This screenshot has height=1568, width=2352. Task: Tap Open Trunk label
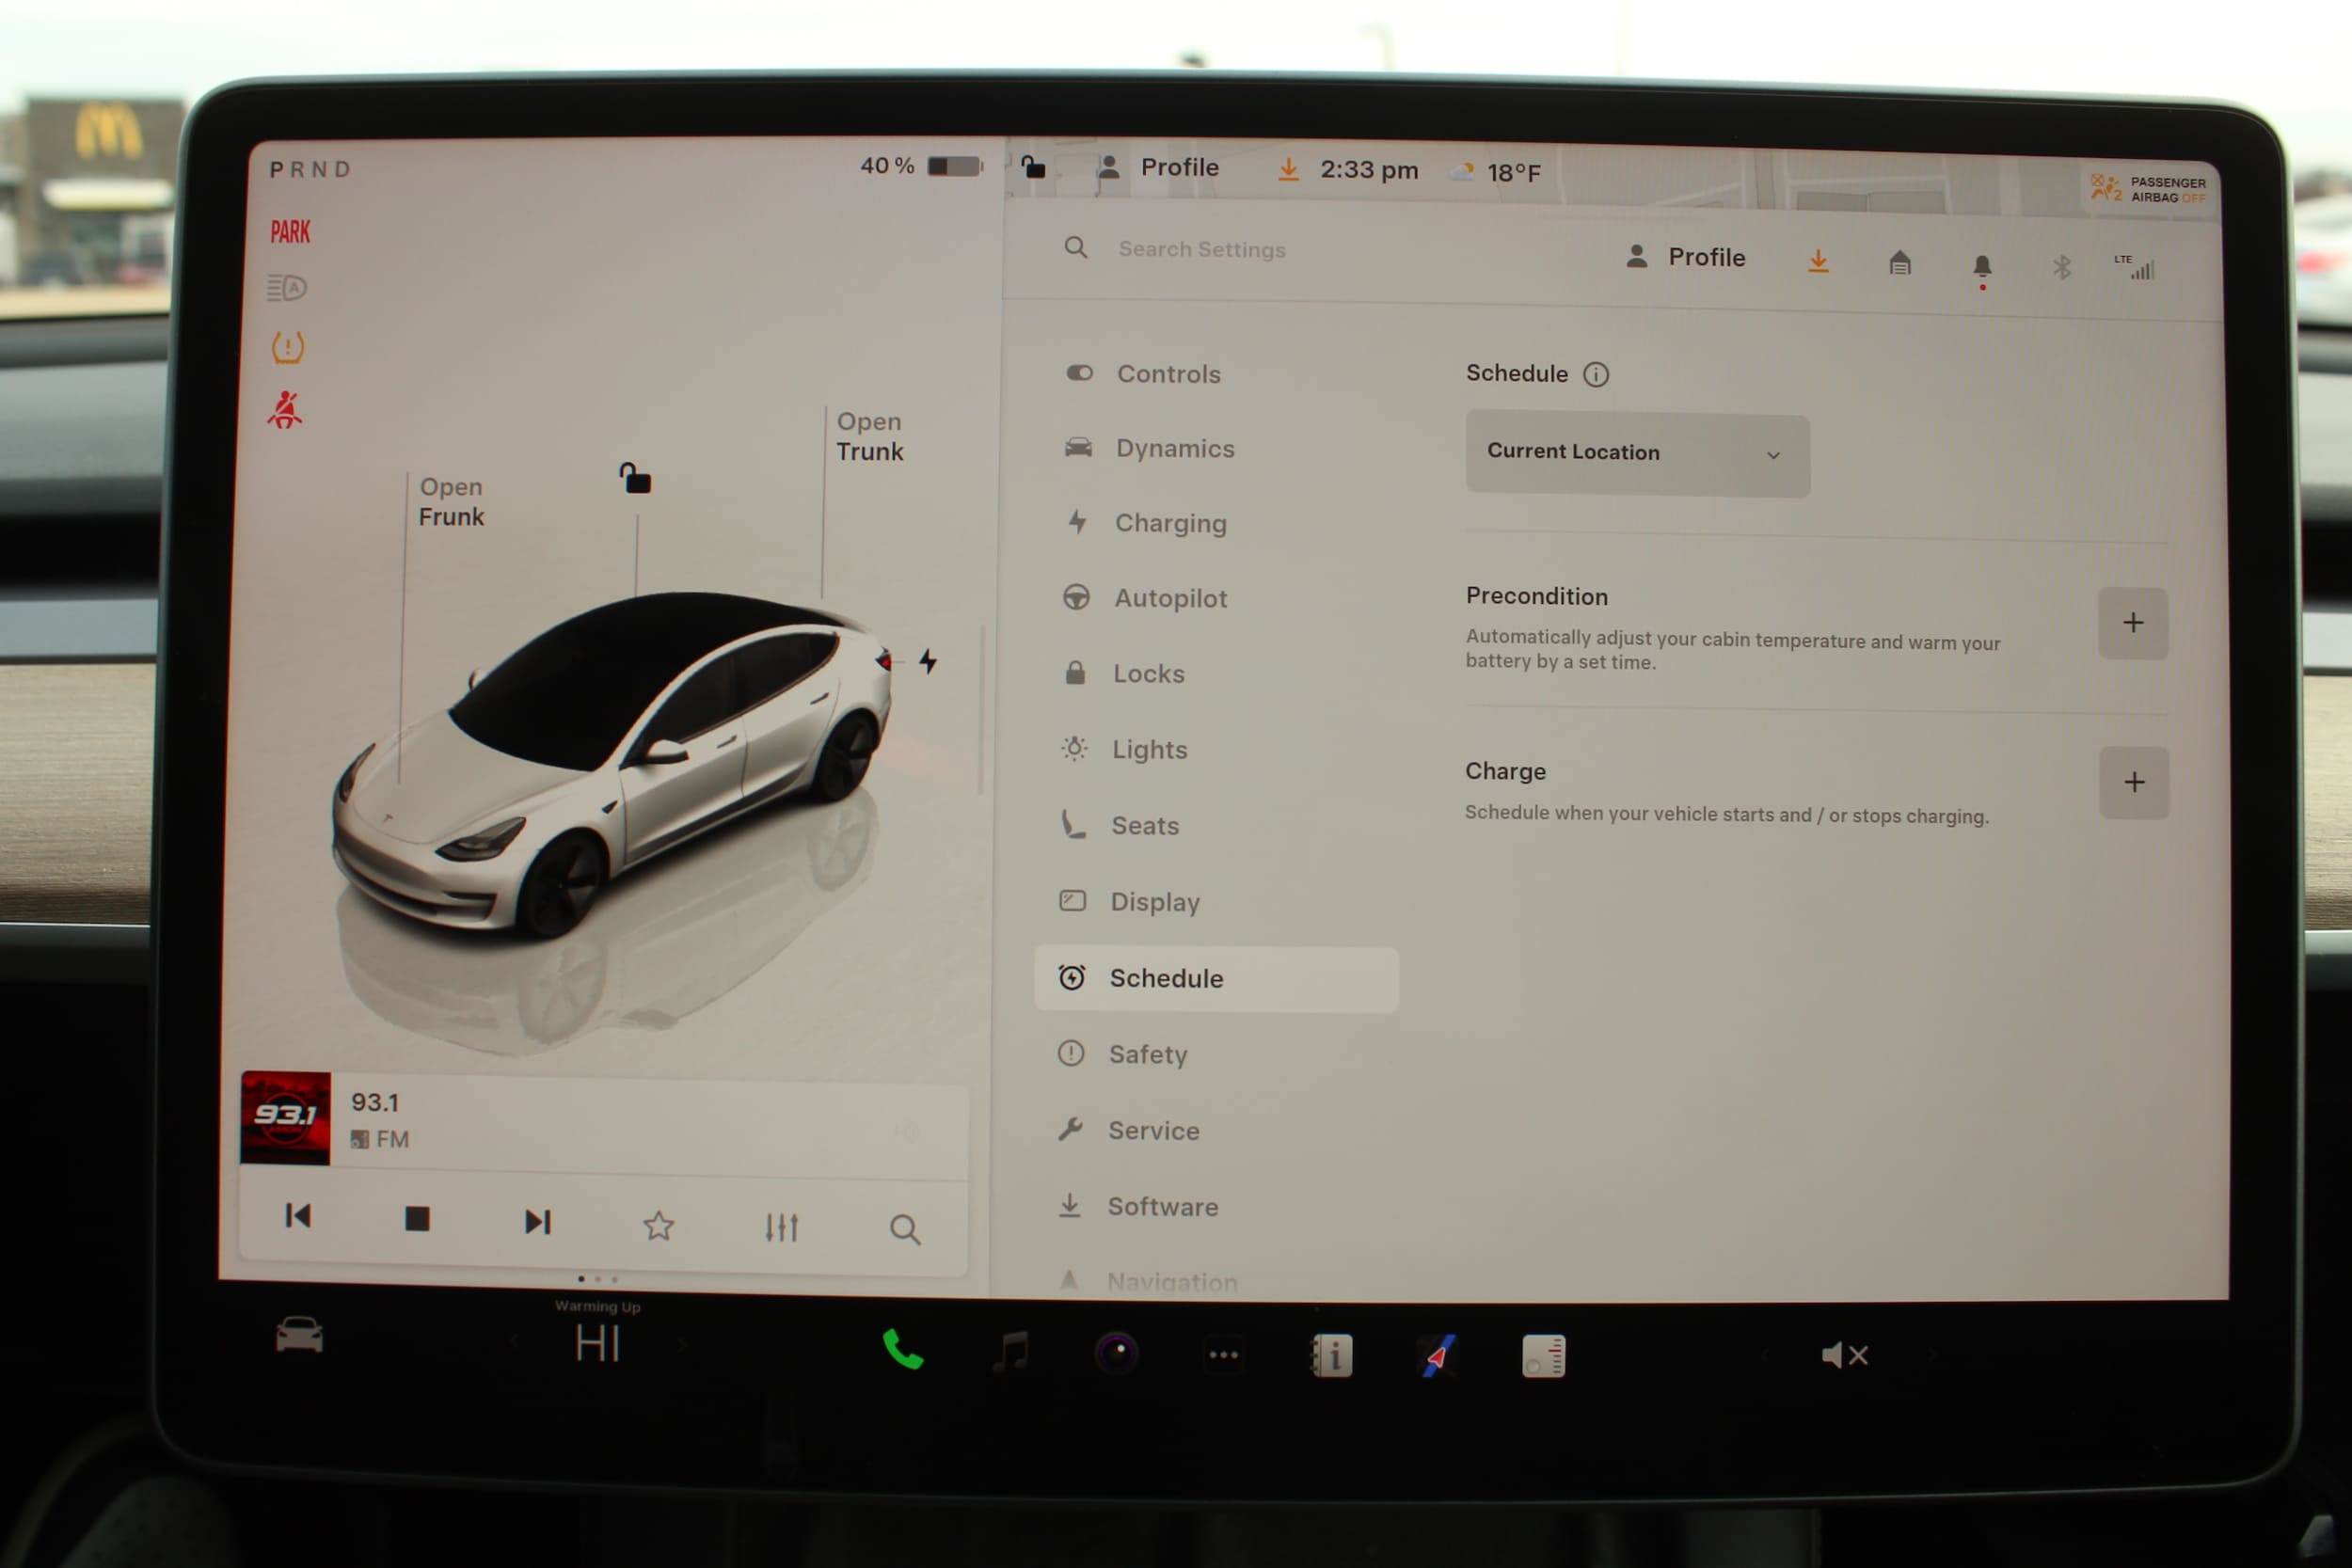pyautogui.click(x=869, y=437)
